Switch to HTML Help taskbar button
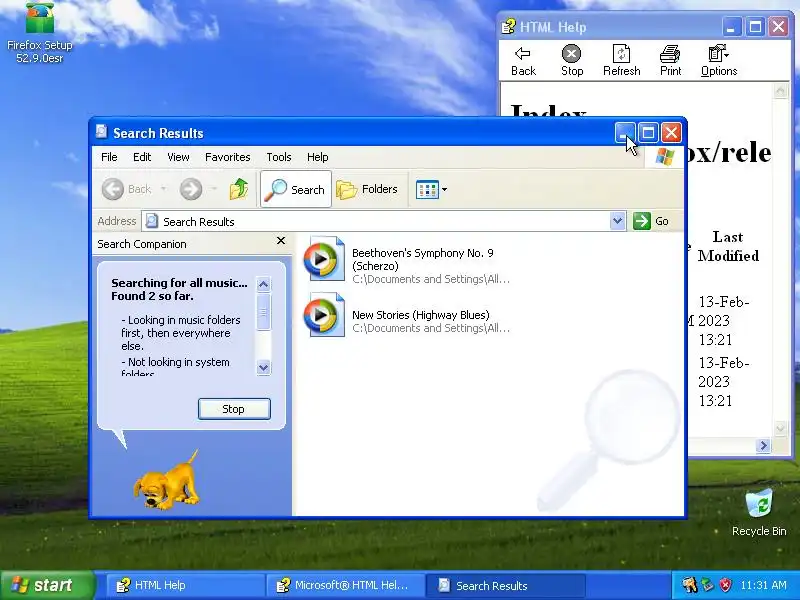800x600 pixels. (x=184, y=585)
